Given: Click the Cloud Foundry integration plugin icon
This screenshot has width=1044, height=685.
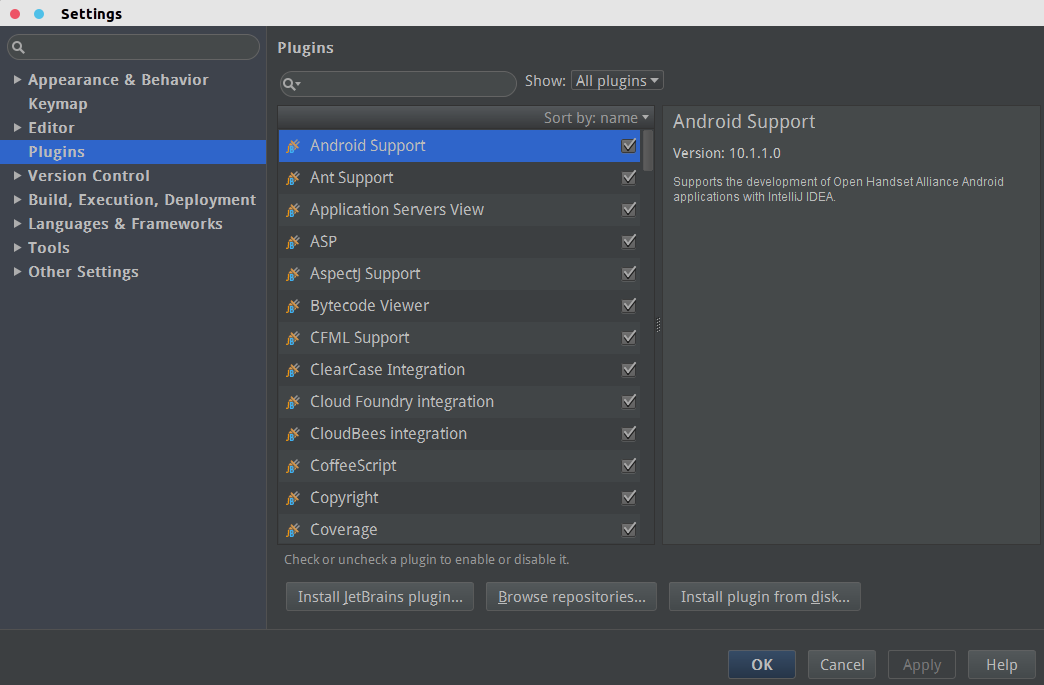Looking at the screenshot, I should click(x=293, y=401).
